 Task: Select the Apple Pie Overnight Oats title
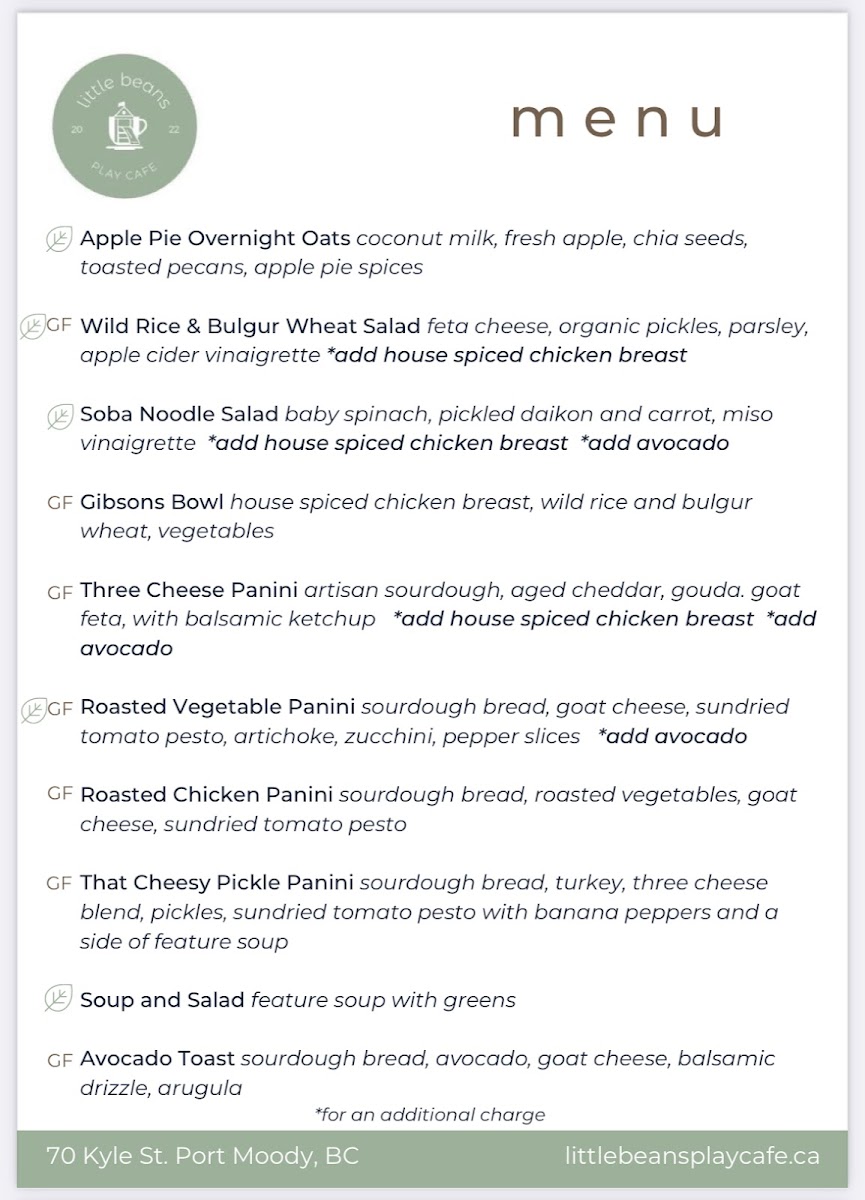click(215, 239)
